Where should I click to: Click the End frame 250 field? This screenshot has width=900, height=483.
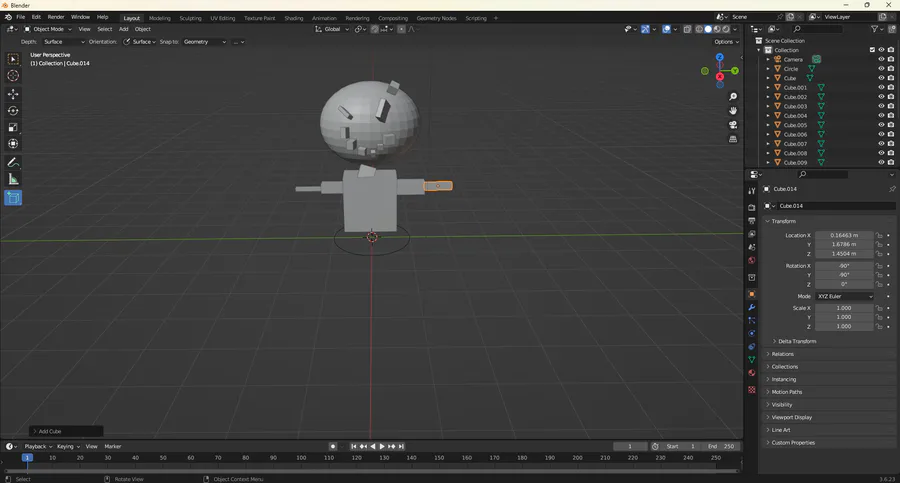(721, 446)
